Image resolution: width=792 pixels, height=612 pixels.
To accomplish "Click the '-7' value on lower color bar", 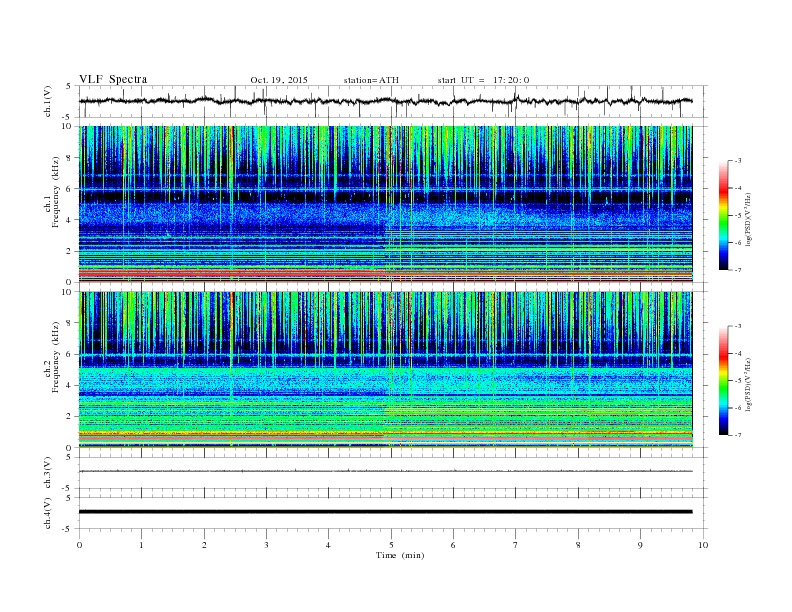I will 737,435.
